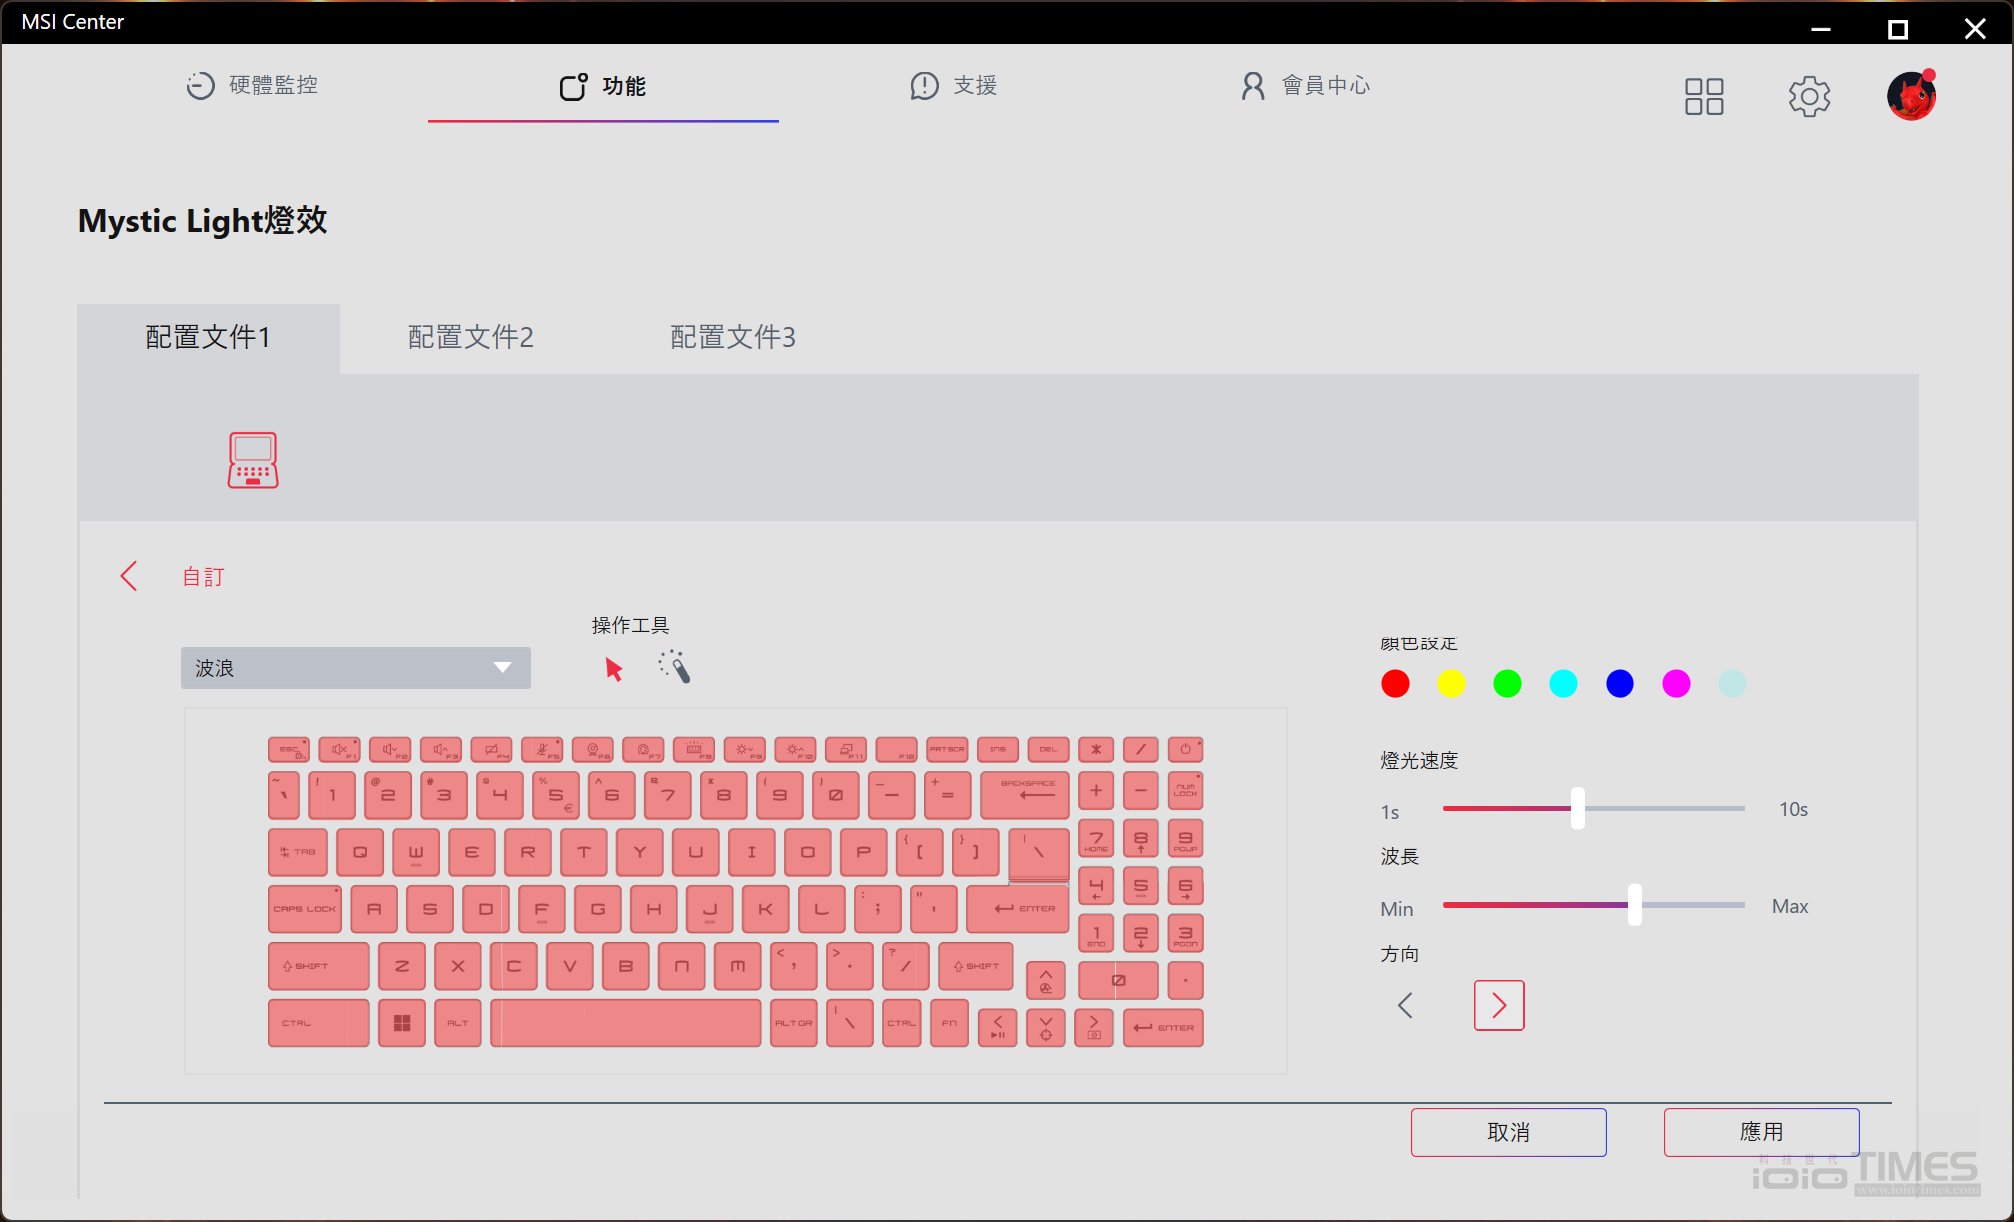Select the Num Lock key
This screenshot has width=2014, height=1222.
1186,791
